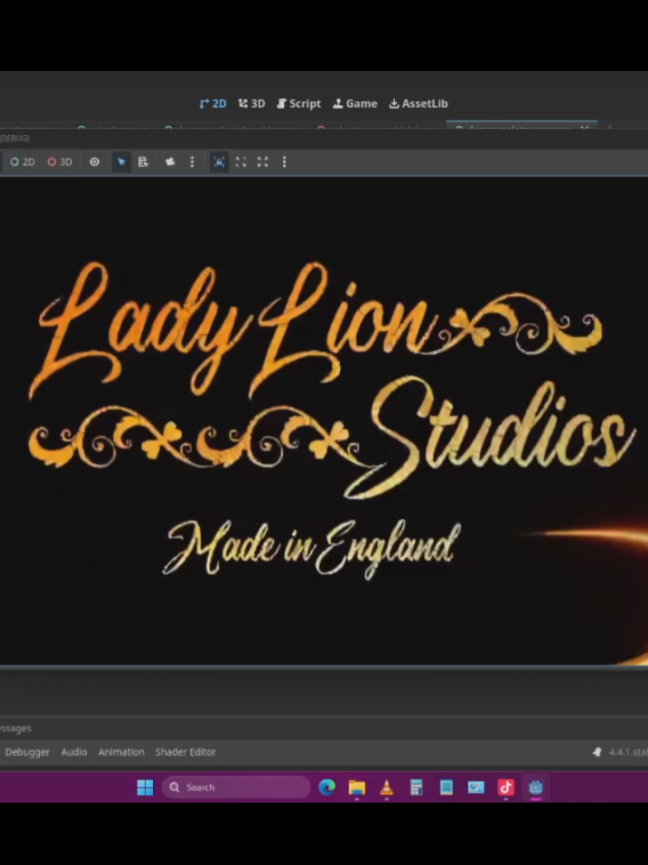
Task: Activate the arrow select tool
Action: 121,162
